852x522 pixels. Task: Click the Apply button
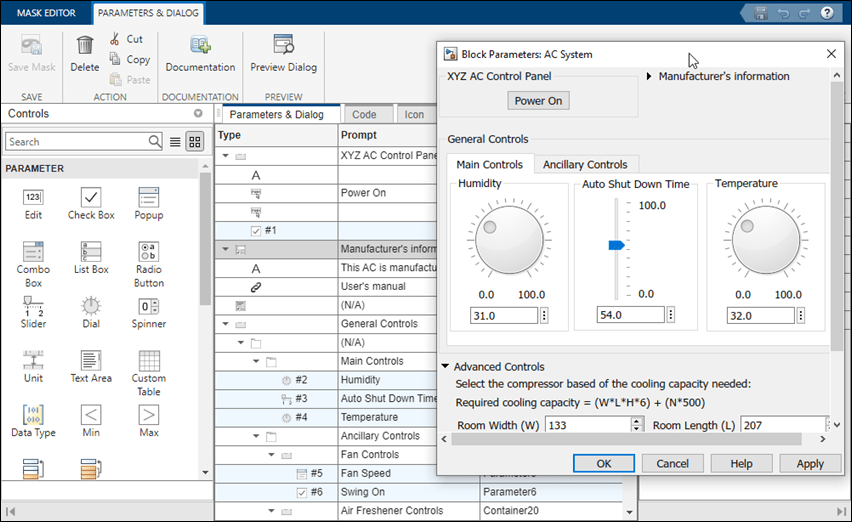[x=810, y=463]
